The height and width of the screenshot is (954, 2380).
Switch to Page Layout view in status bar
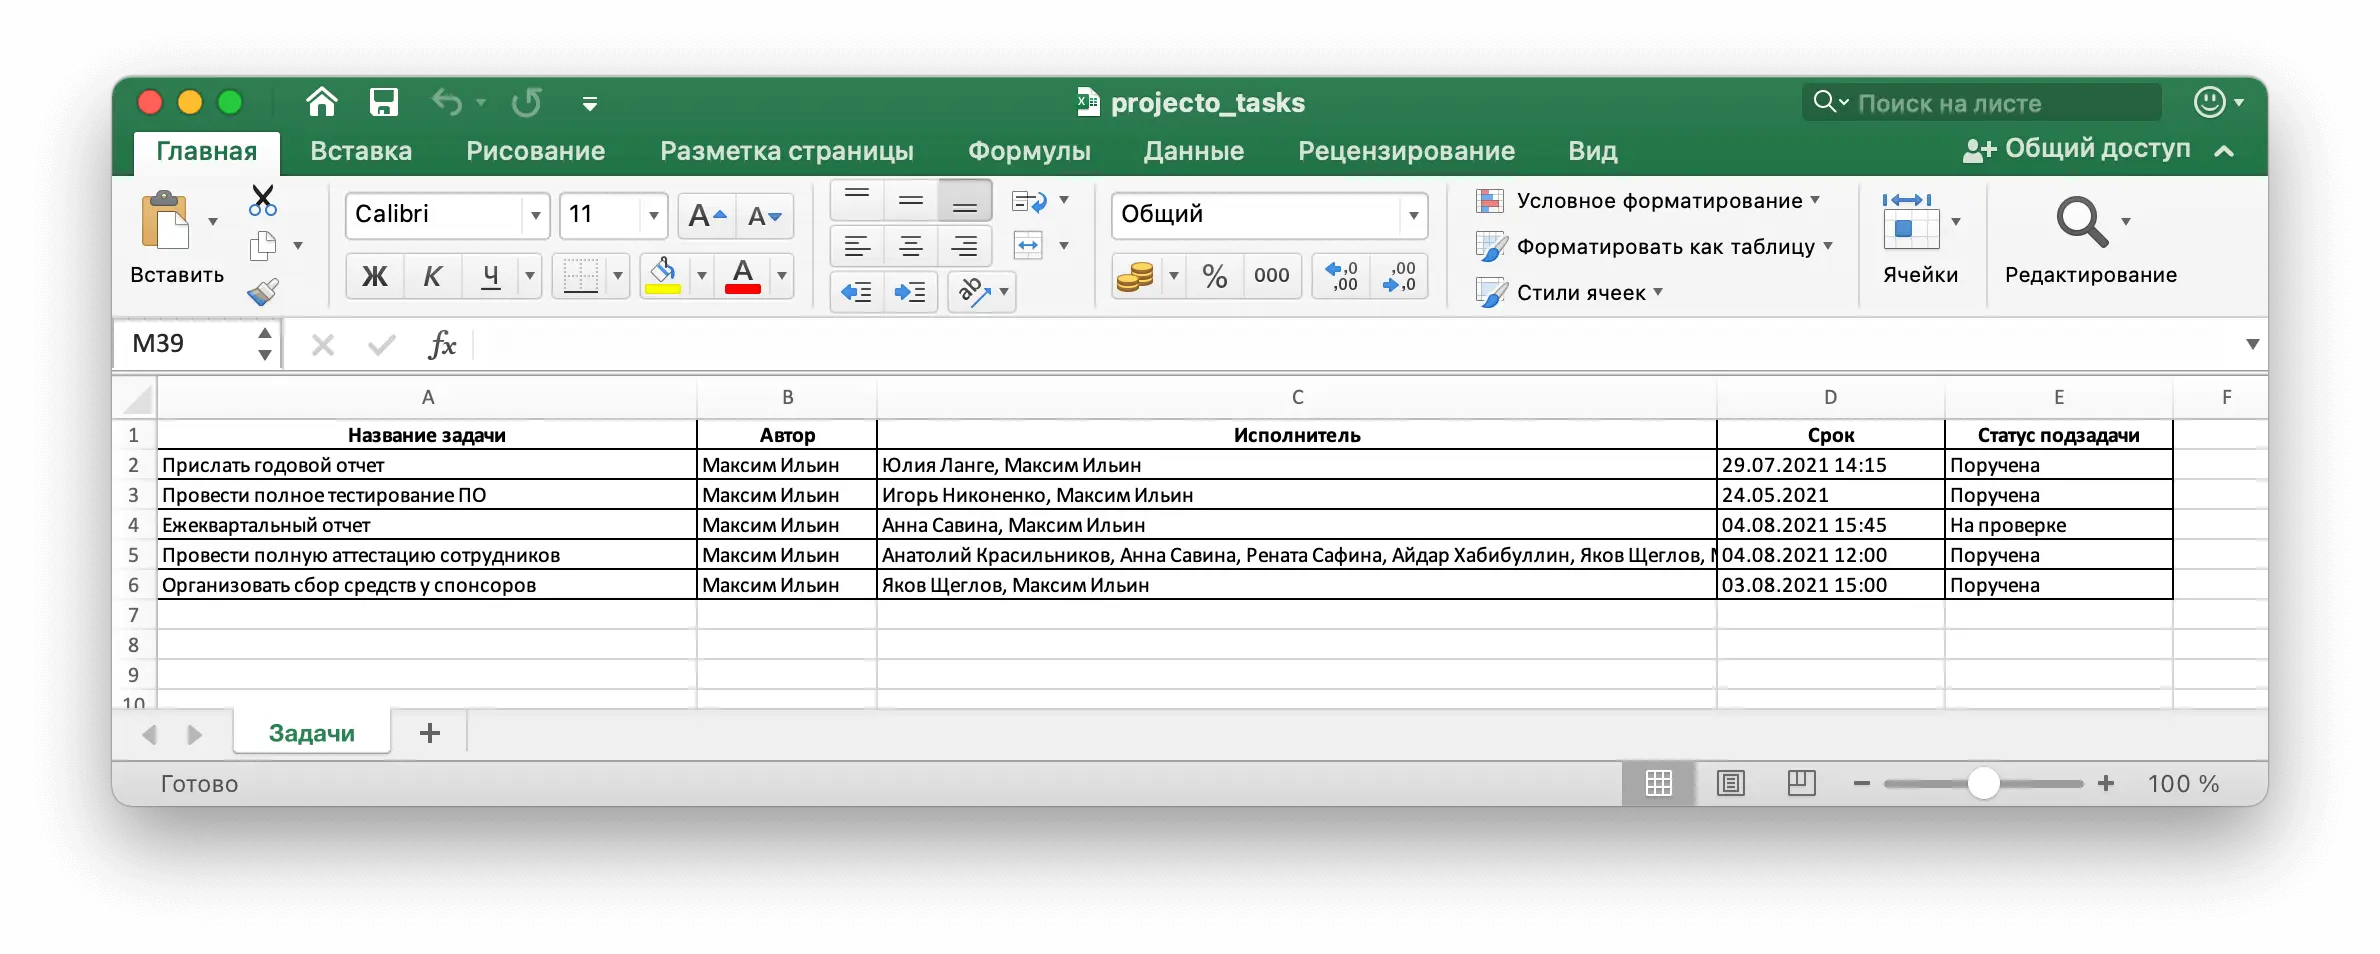[1731, 784]
